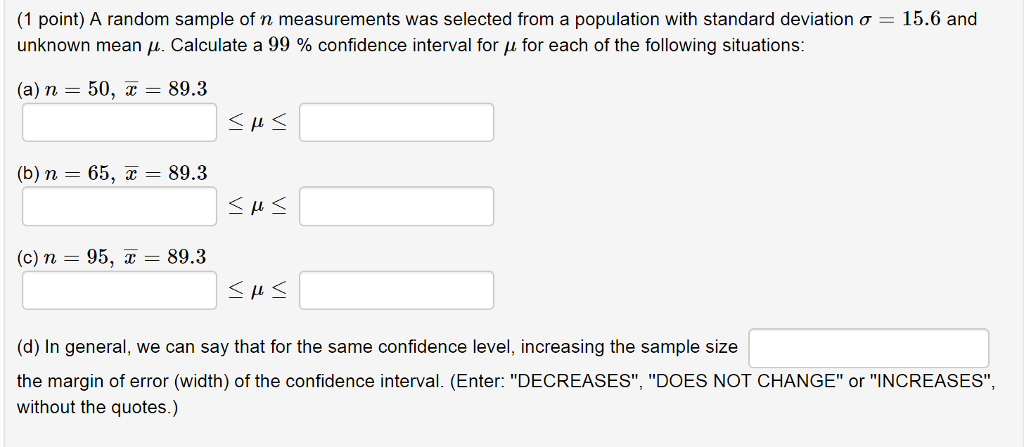Image resolution: width=1024 pixels, height=447 pixels.
Task: Click the ≤ μ ≤ symbol in part (a)
Action: 257,124
